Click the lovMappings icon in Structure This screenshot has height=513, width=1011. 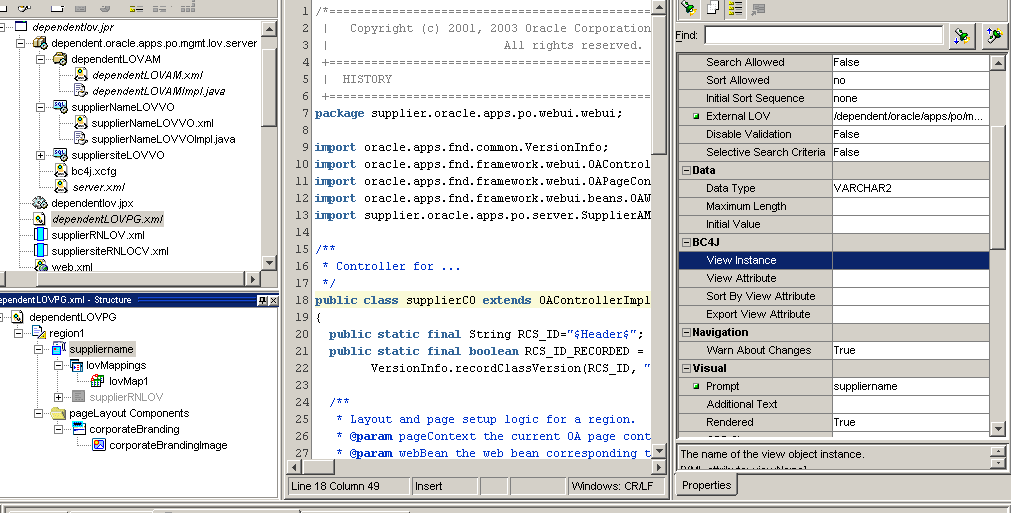(77, 365)
